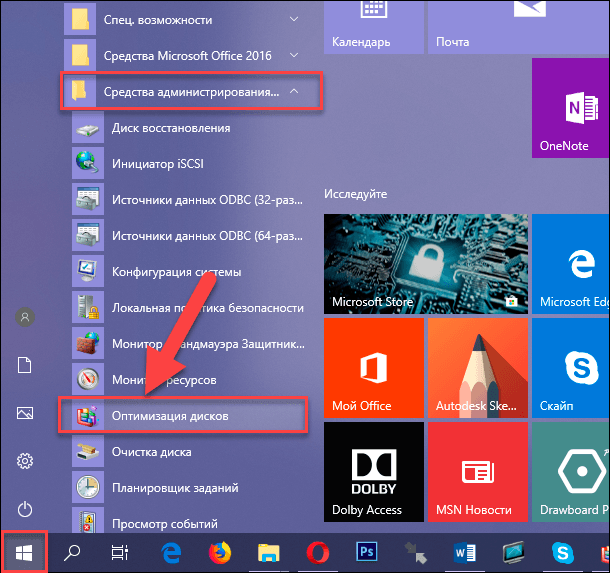Expand Средства Microsoft Office 2016 chevron
610x573 pixels.
point(294,55)
